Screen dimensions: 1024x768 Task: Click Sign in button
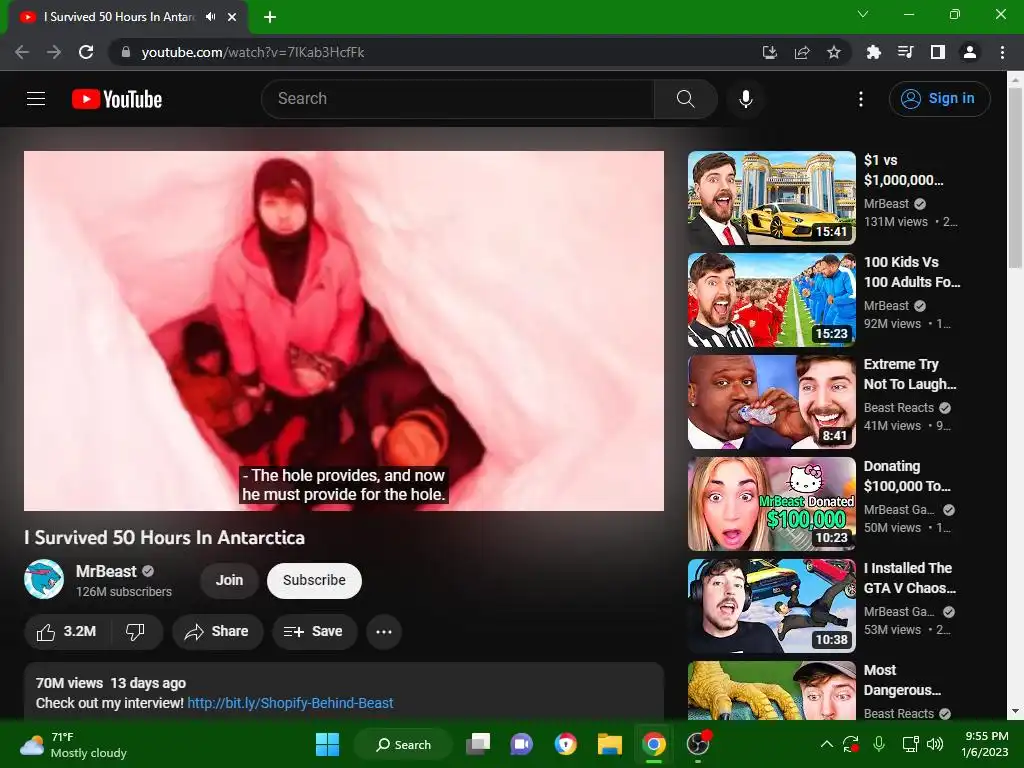[x=939, y=99]
